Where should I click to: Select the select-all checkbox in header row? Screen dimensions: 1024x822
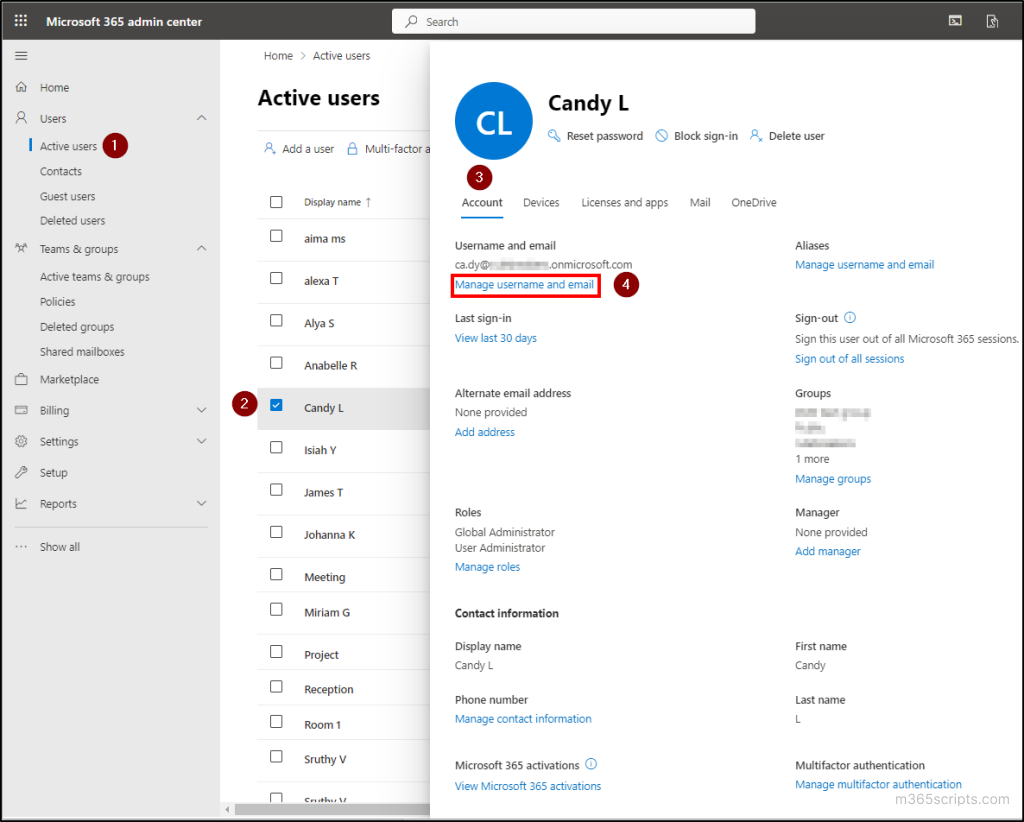tap(277, 200)
